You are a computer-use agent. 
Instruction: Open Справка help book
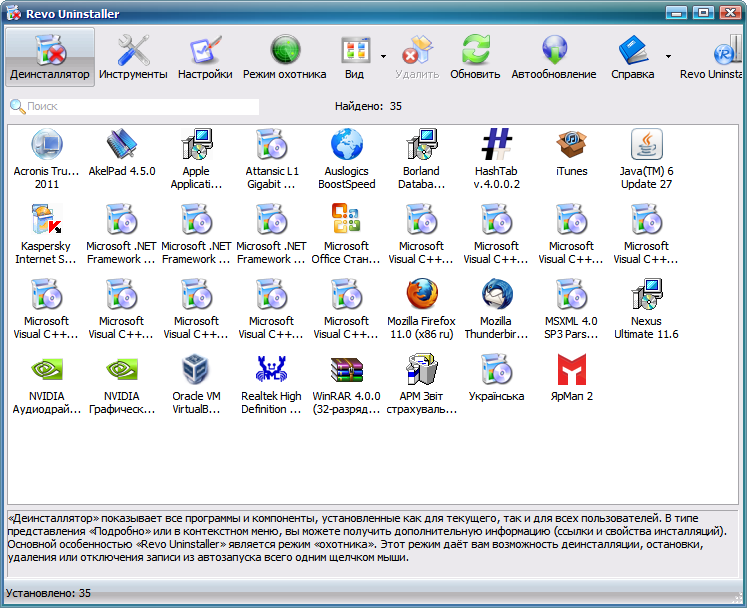pos(633,57)
